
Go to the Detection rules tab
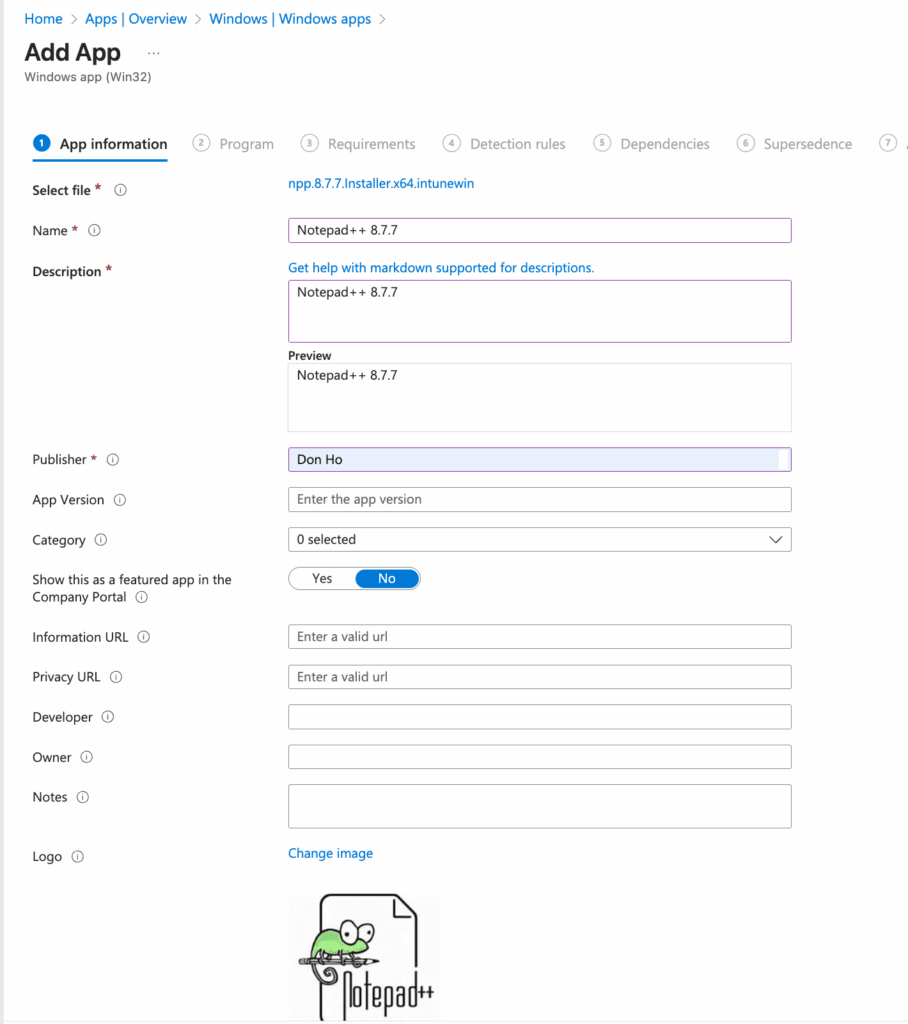pos(517,144)
